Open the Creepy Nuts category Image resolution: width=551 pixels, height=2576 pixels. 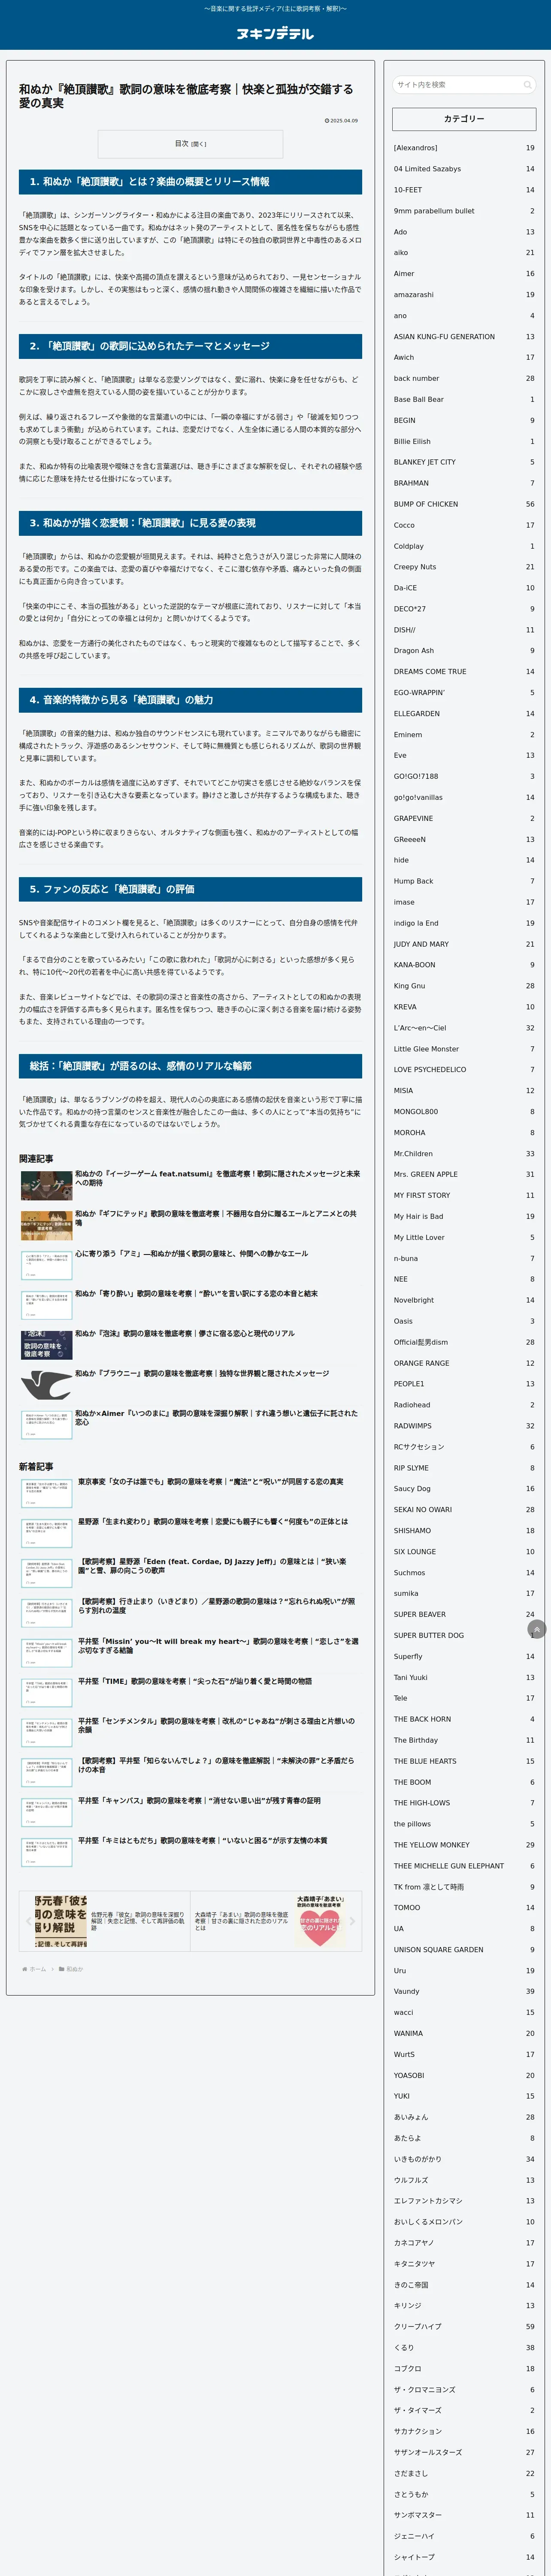pos(464,567)
